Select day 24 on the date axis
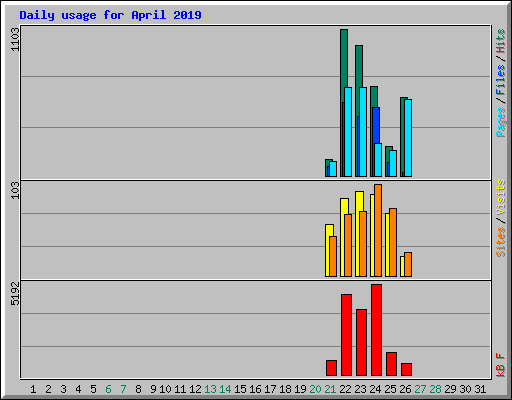The image size is (512, 400). (x=375, y=389)
